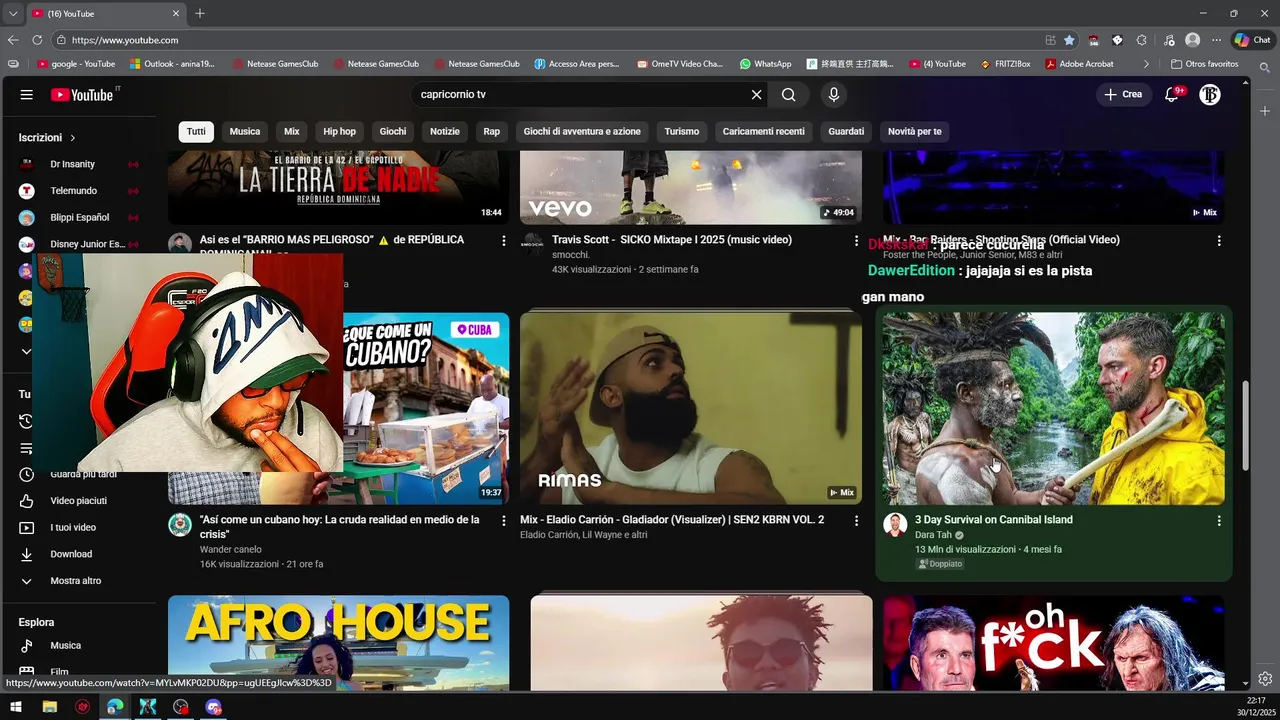1280x720 pixels.
Task: Expand more subscriptions with down chevron
Action: (x=27, y=351)
